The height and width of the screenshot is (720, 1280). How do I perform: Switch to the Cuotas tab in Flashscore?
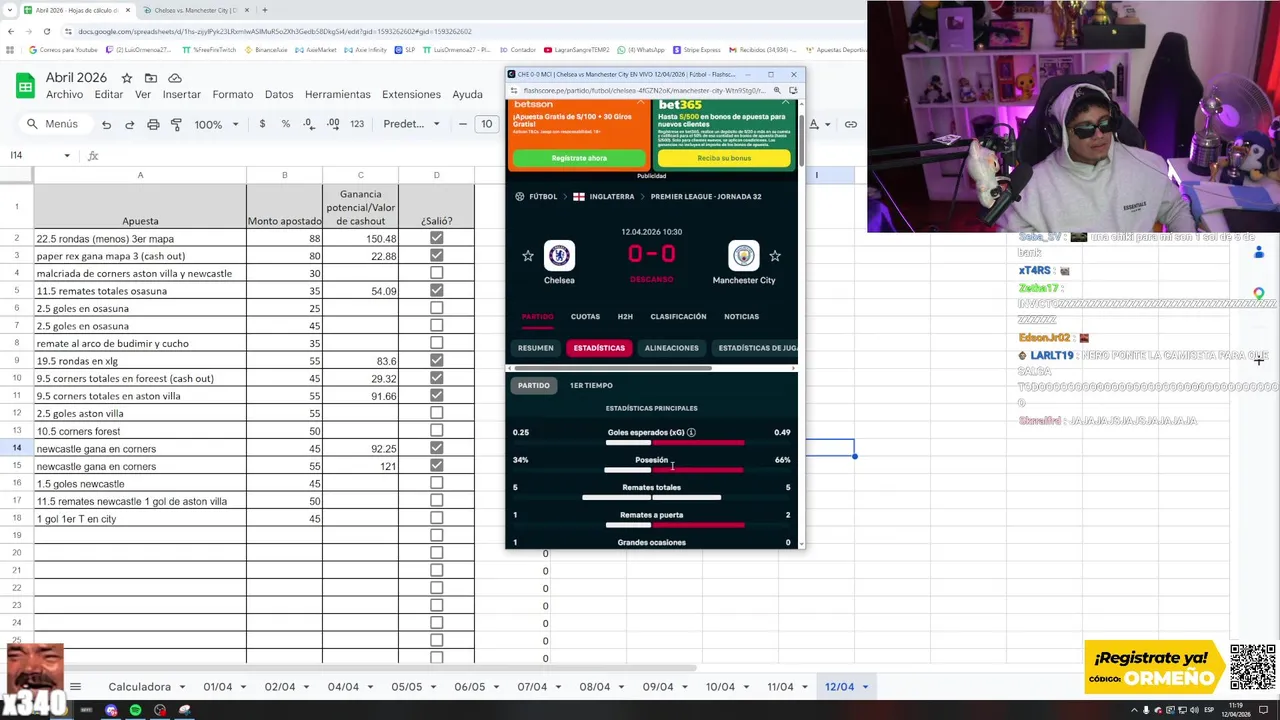pos(585,316)
